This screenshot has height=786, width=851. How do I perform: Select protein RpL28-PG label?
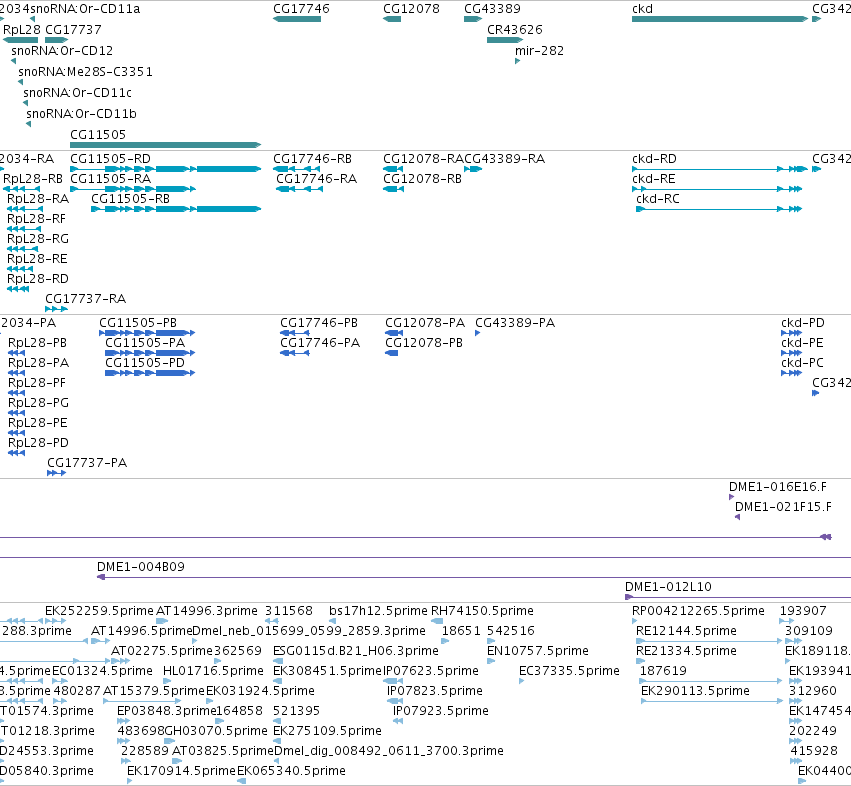click(x=39, y=403)
